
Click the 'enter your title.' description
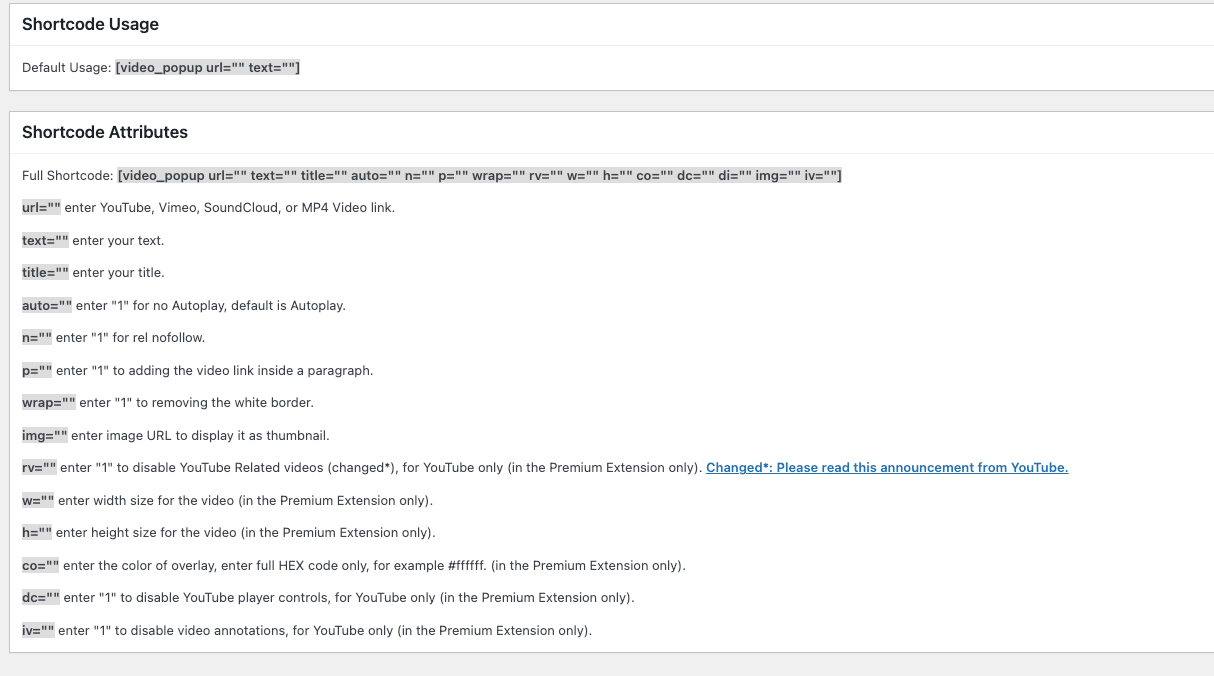[x=118, y=272]
